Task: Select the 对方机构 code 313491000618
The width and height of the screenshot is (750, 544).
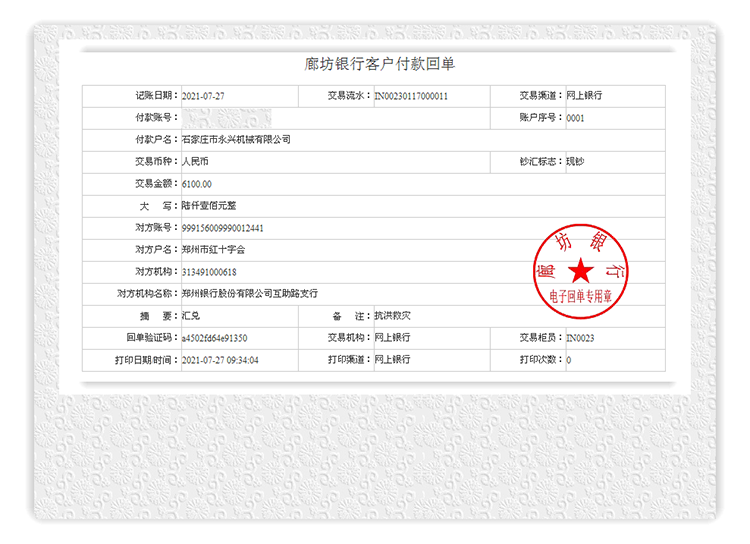Action: coord(209,271)
